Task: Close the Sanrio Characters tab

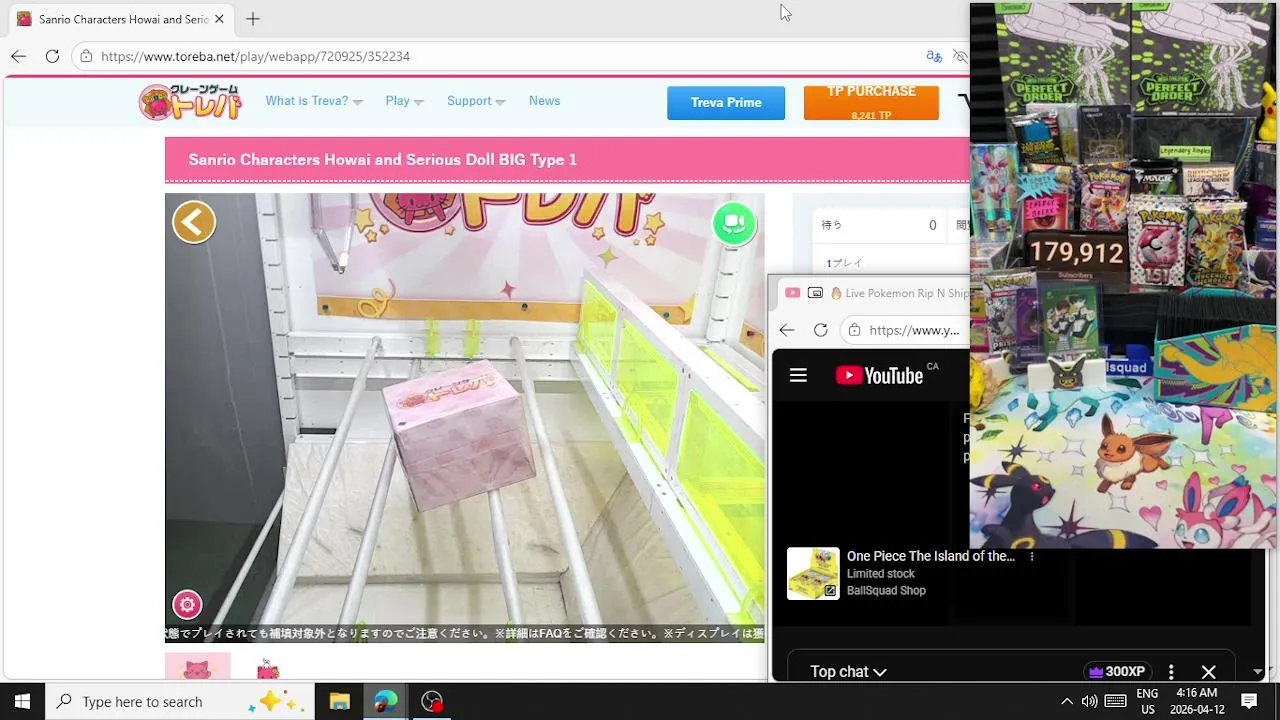Action: [x=219, y=19]
